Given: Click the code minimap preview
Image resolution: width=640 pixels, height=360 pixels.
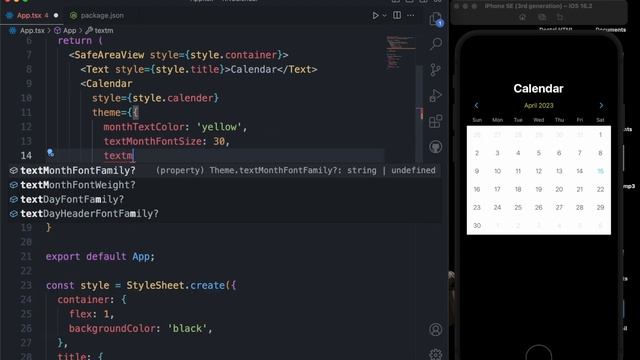Looking at the screenshot, I should click(400, 51).
